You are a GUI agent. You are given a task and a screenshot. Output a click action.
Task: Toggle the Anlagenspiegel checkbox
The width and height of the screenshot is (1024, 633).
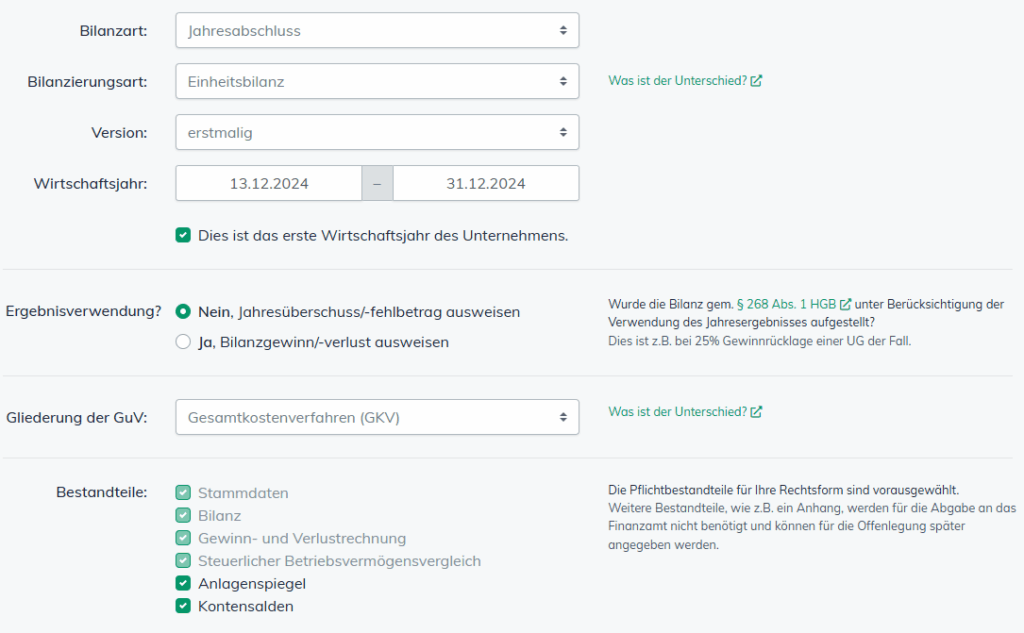183,583
